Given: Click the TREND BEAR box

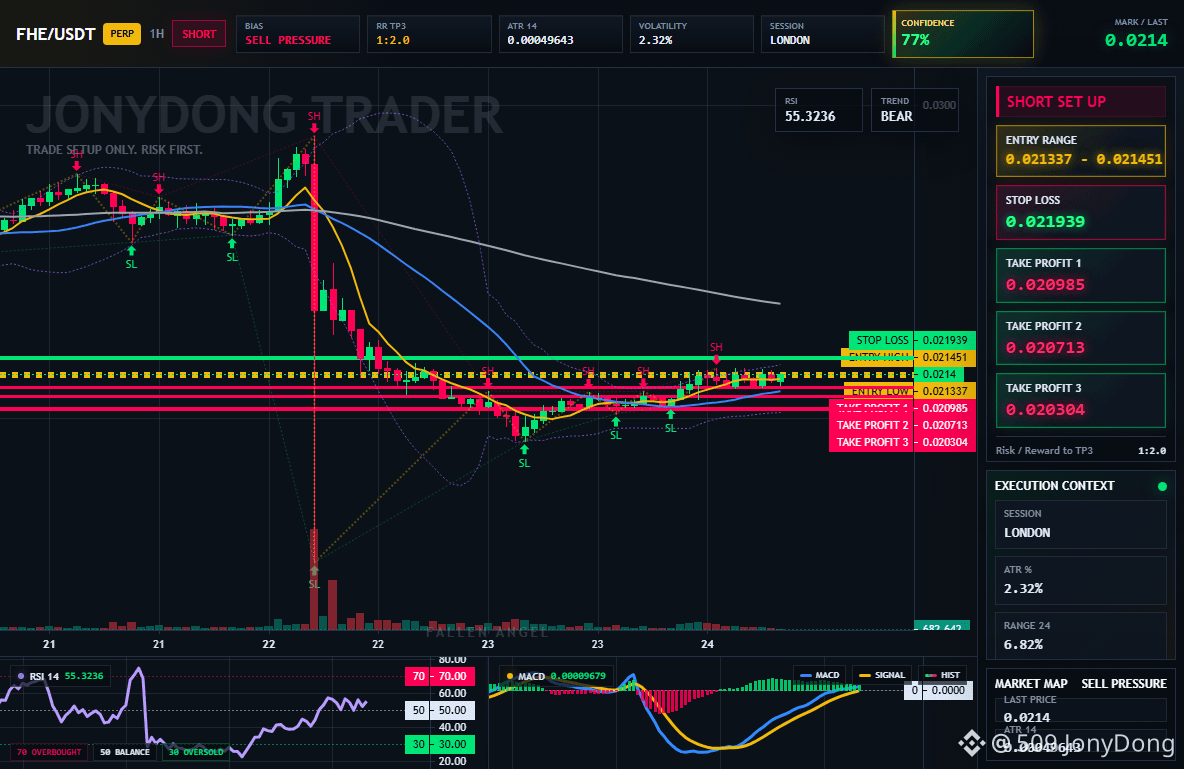Looking at the screenshot, I should point(914,110).
